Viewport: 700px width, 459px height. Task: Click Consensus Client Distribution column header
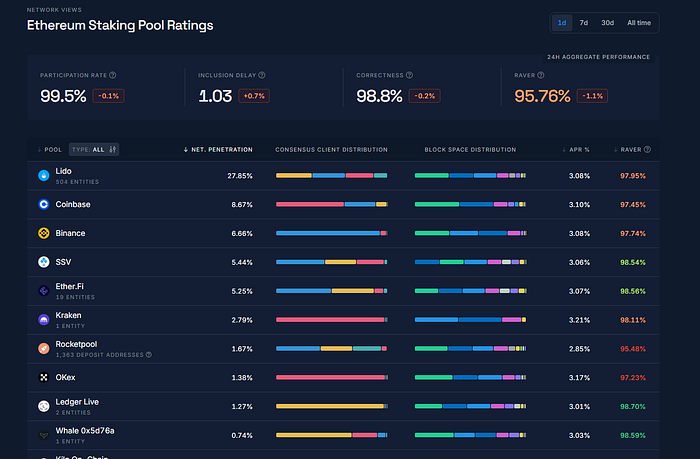tap(331, 150)
